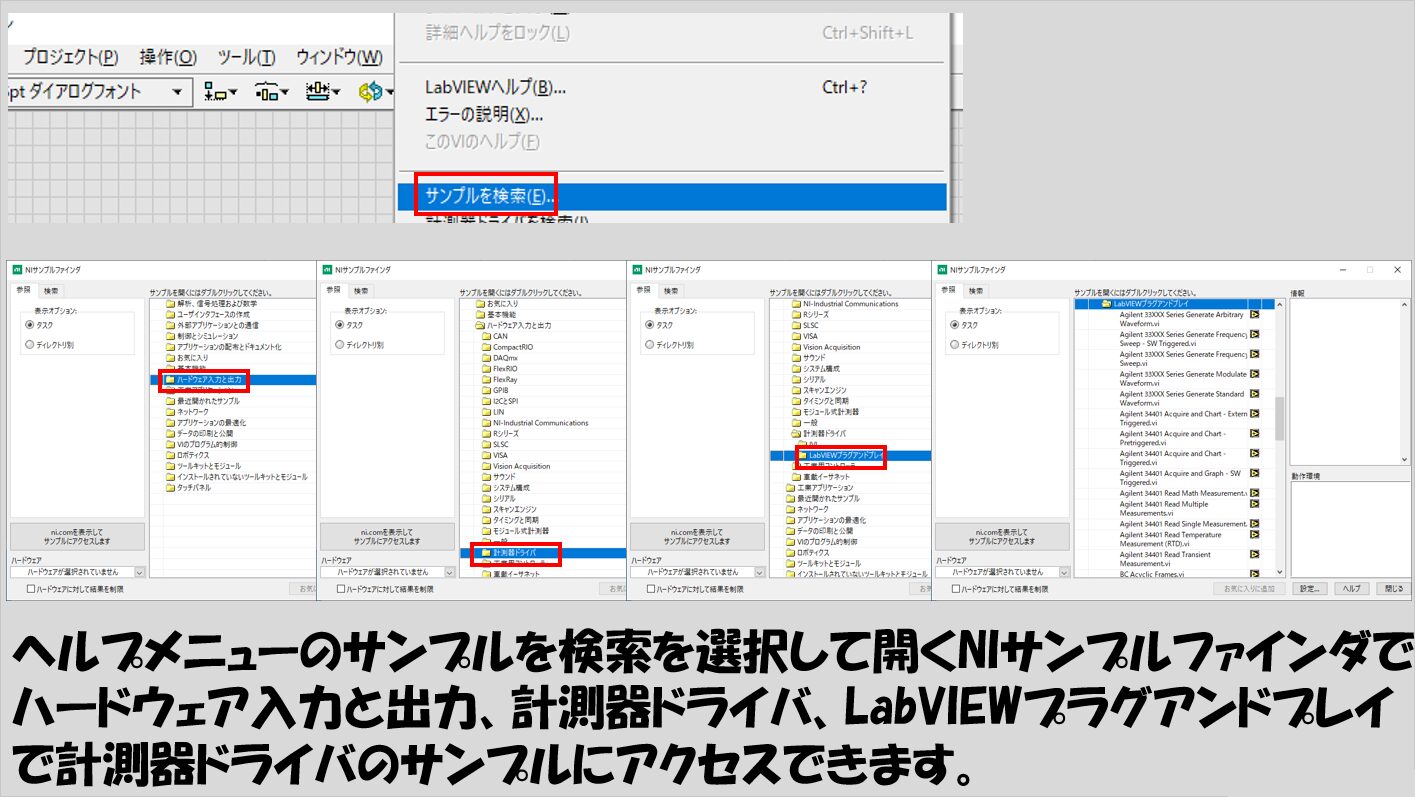The image size is (1415, 797).
Task: Select ディレクトリ別 radio in window with expanded 計測器ドライバ folder
Action: click(x=650, y=345)
